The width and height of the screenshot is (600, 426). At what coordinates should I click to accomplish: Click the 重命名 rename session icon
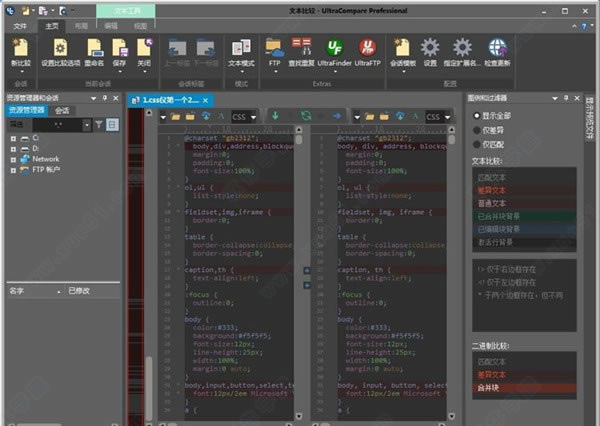pos(95,47)
